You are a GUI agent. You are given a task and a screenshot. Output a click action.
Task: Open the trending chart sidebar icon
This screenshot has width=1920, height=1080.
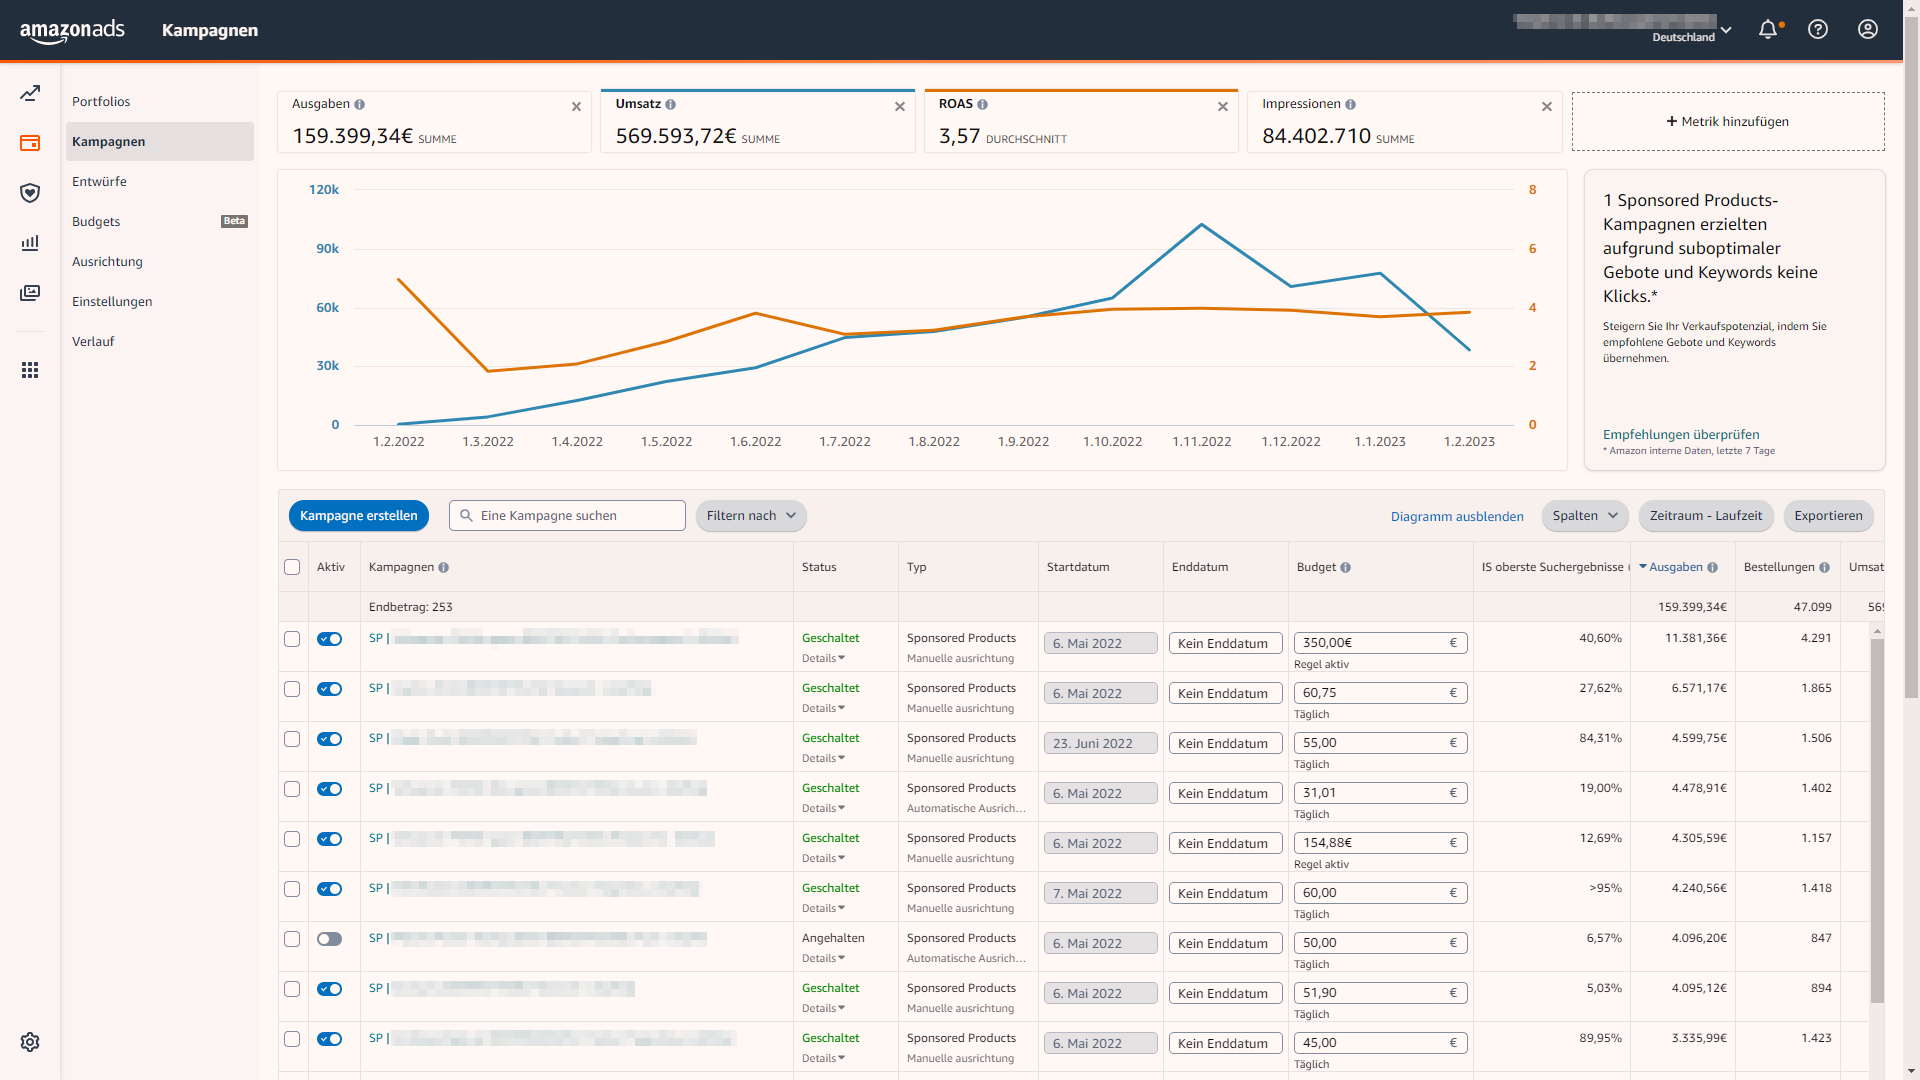pyautogui.click(x=30, y=94)
